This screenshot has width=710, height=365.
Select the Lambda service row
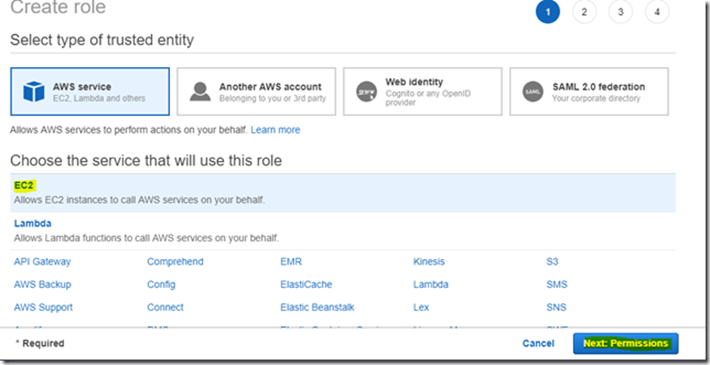coord(343,231)
